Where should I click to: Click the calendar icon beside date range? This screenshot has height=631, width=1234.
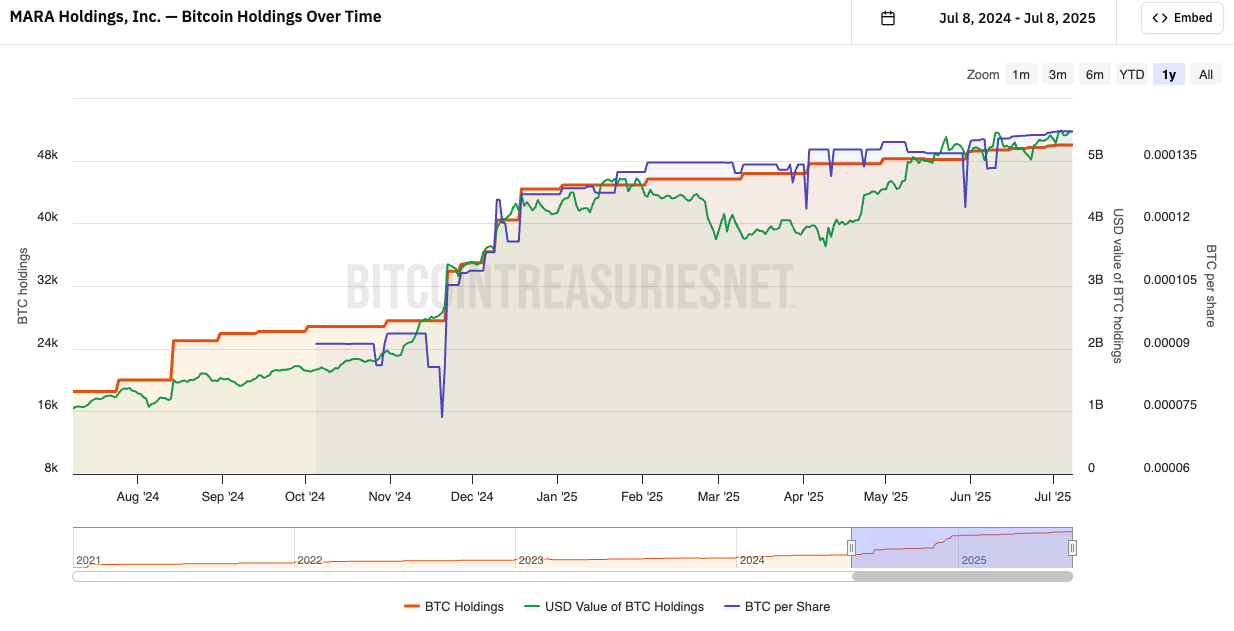[x=887, y=18]
